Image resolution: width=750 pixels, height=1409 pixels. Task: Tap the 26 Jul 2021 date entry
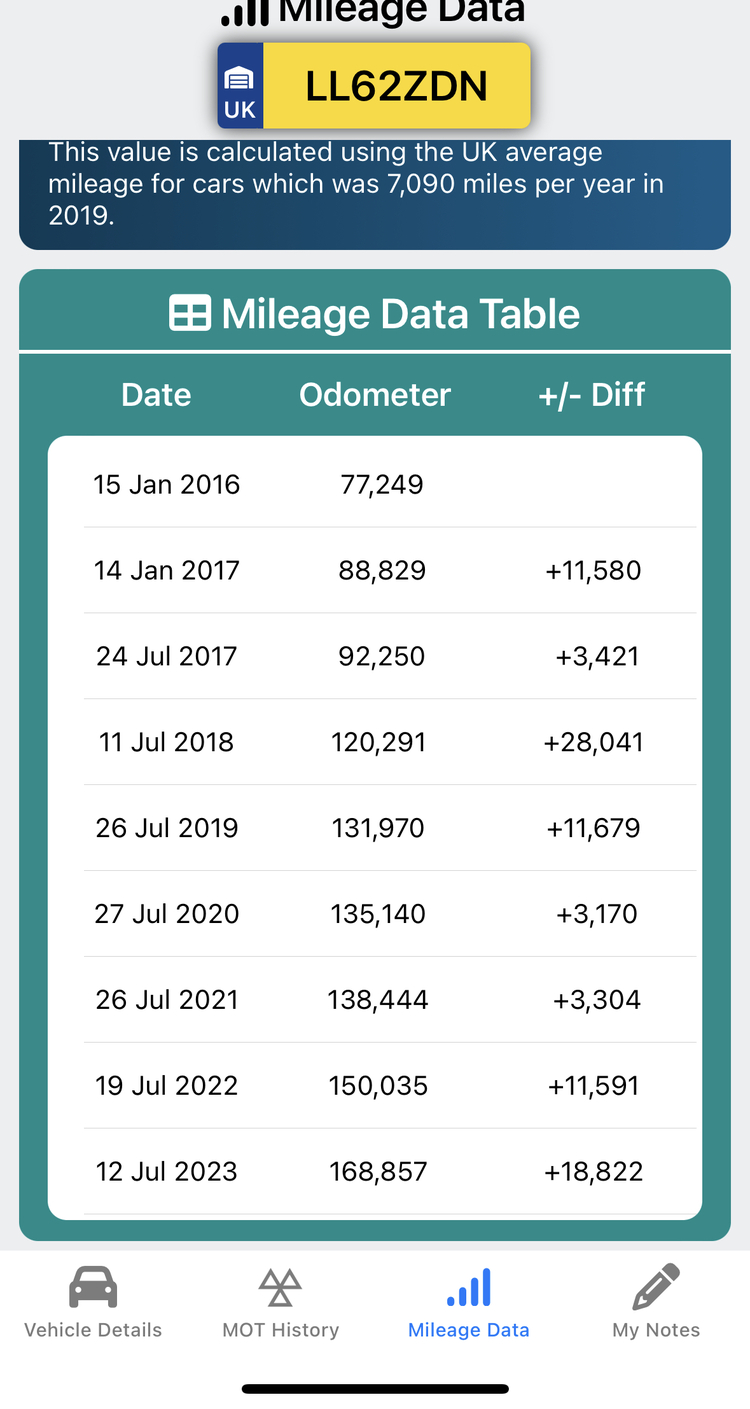click(167, 999)
